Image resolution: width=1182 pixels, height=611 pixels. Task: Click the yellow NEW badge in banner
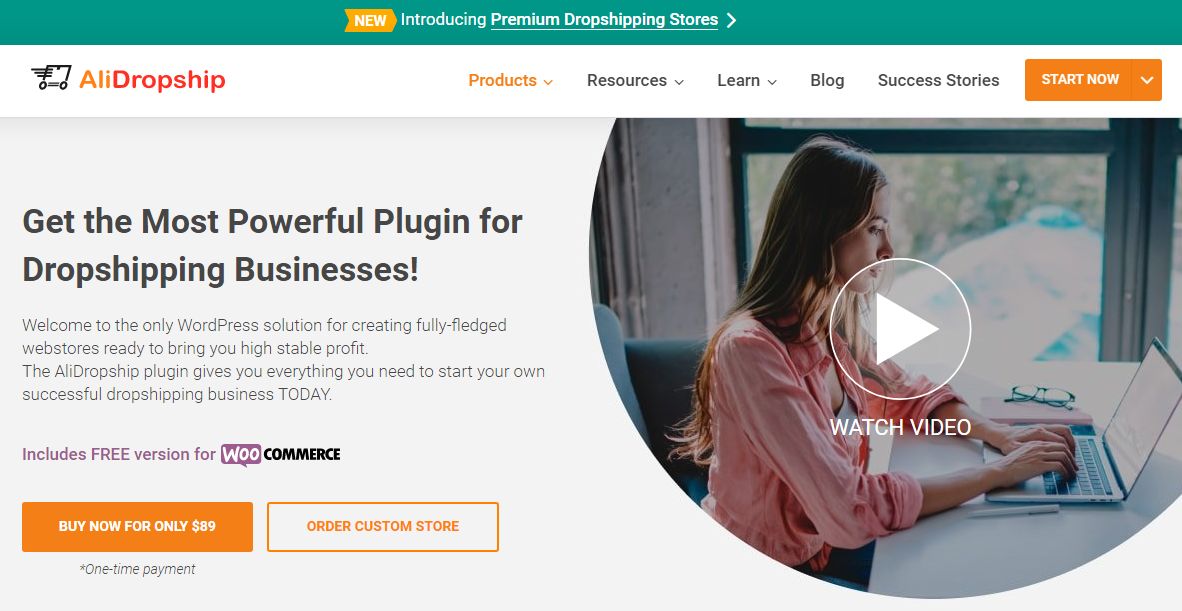click(x=370, y=20)
